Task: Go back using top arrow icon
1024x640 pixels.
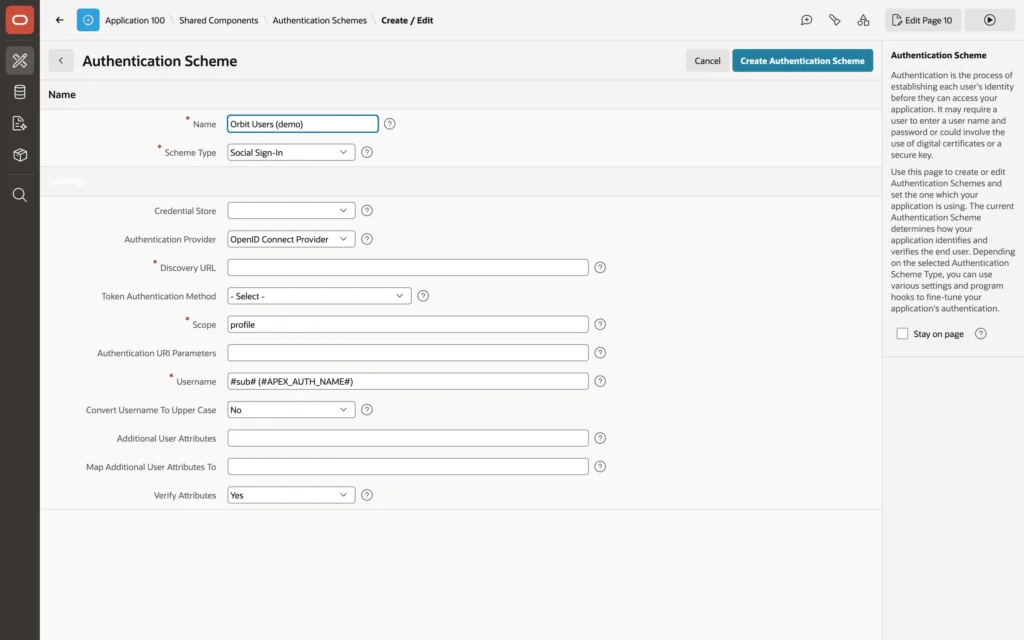Action: tap(59, 20)
